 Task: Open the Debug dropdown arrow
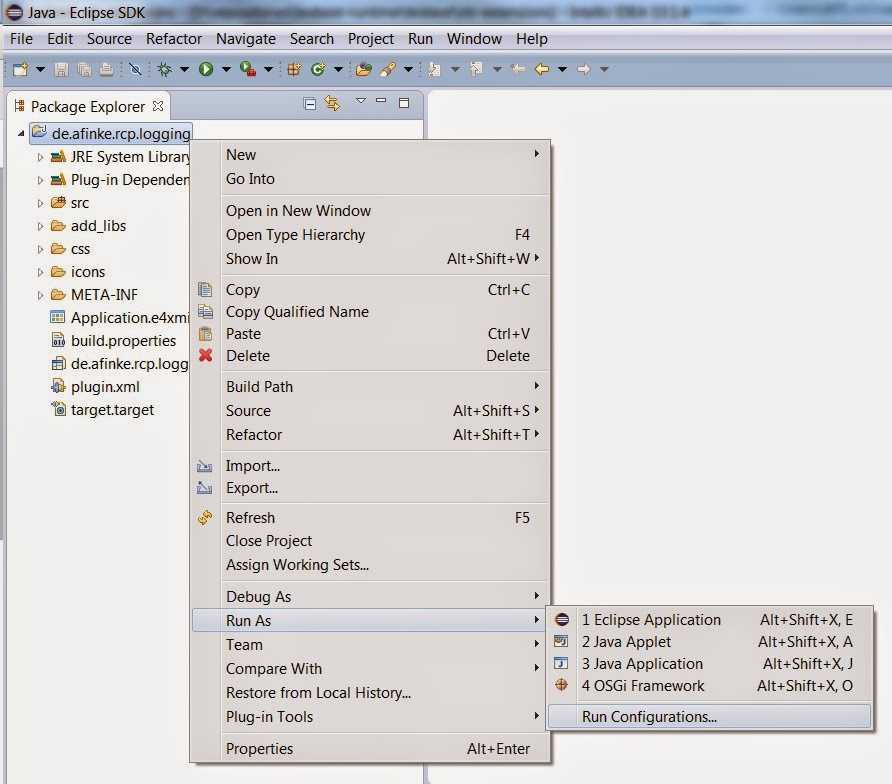(x=184, y=69)
